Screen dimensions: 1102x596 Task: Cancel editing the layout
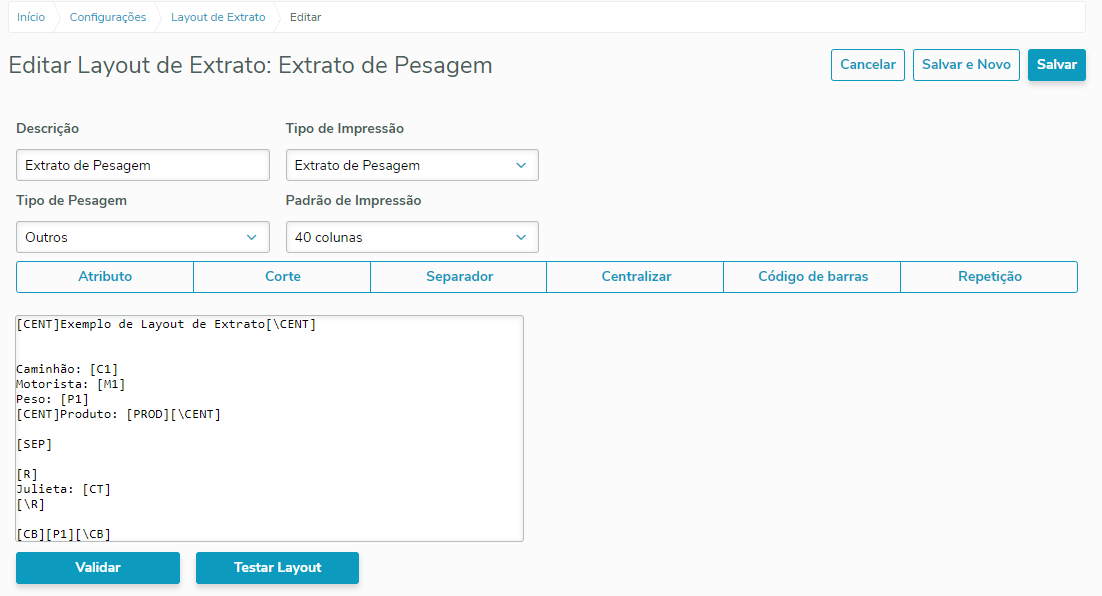pos(867,64)
